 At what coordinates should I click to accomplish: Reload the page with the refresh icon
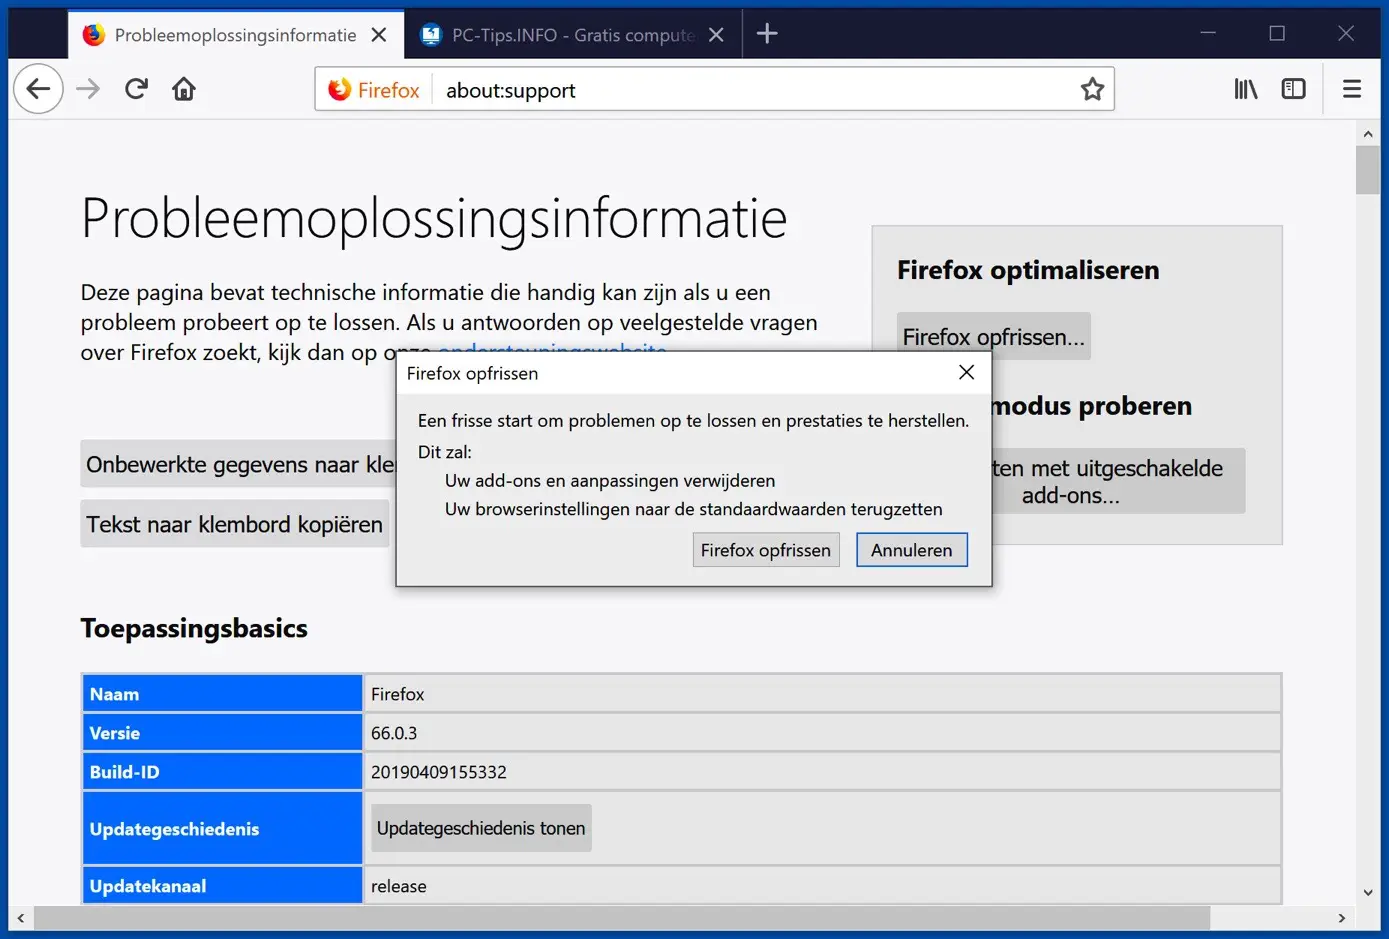pos(136,89)
